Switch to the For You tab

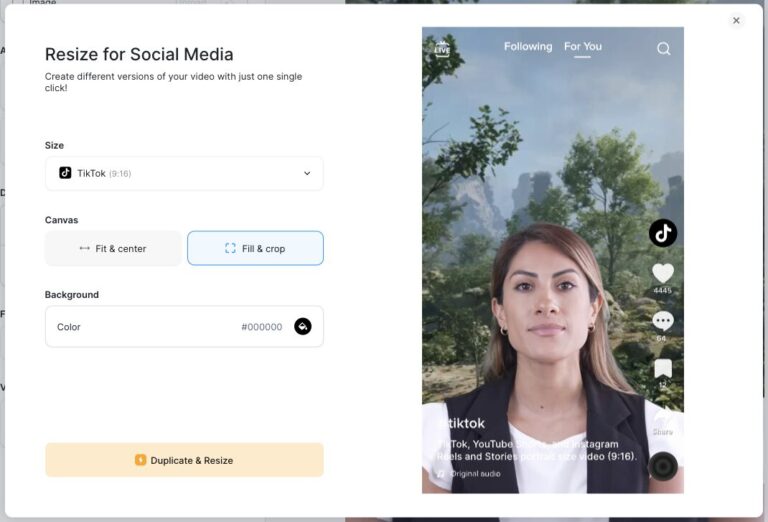click(x=583, y=47)
